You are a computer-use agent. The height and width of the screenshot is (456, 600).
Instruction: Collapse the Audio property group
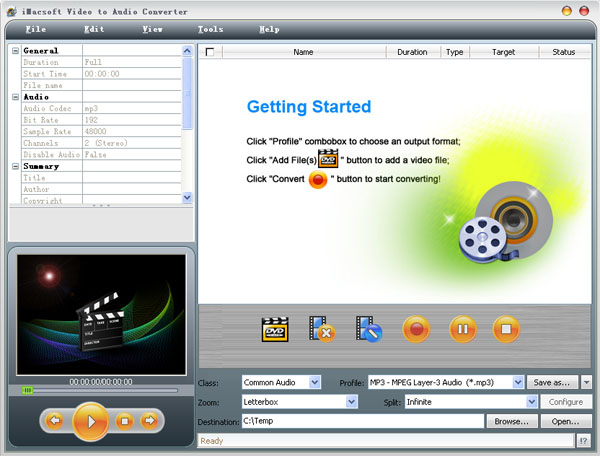pos(15,97)
